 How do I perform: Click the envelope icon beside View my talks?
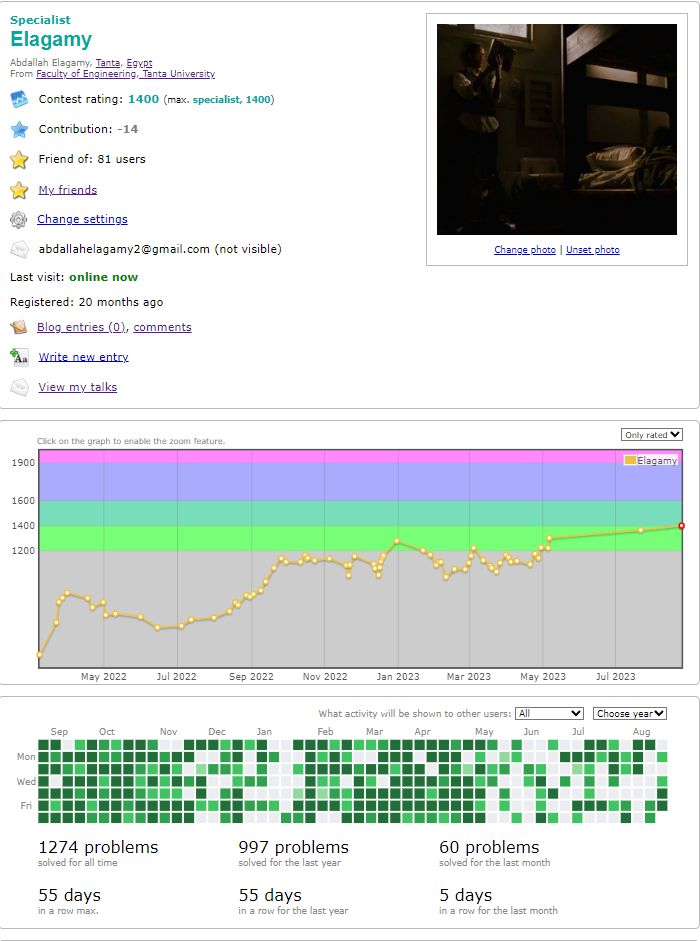pyautogui.click(x=19, y=387)
